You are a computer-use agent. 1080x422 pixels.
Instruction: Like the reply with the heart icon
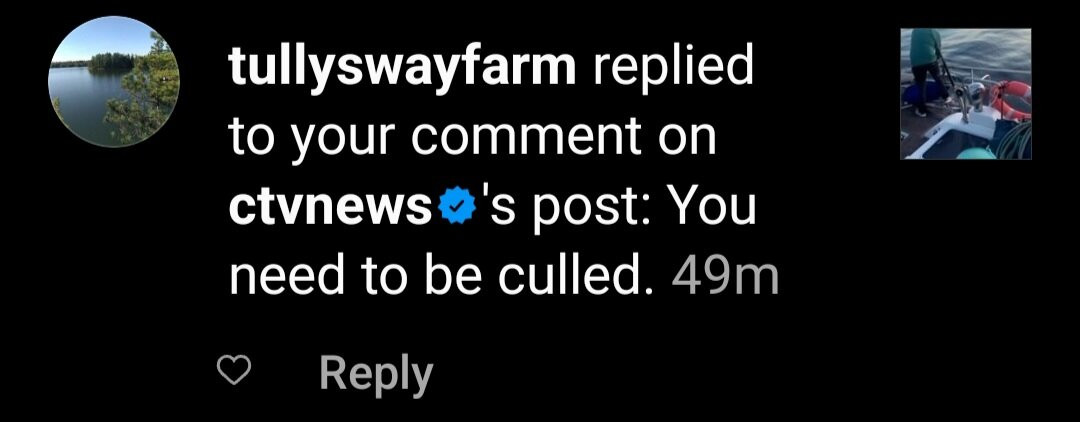pos(233,372)
